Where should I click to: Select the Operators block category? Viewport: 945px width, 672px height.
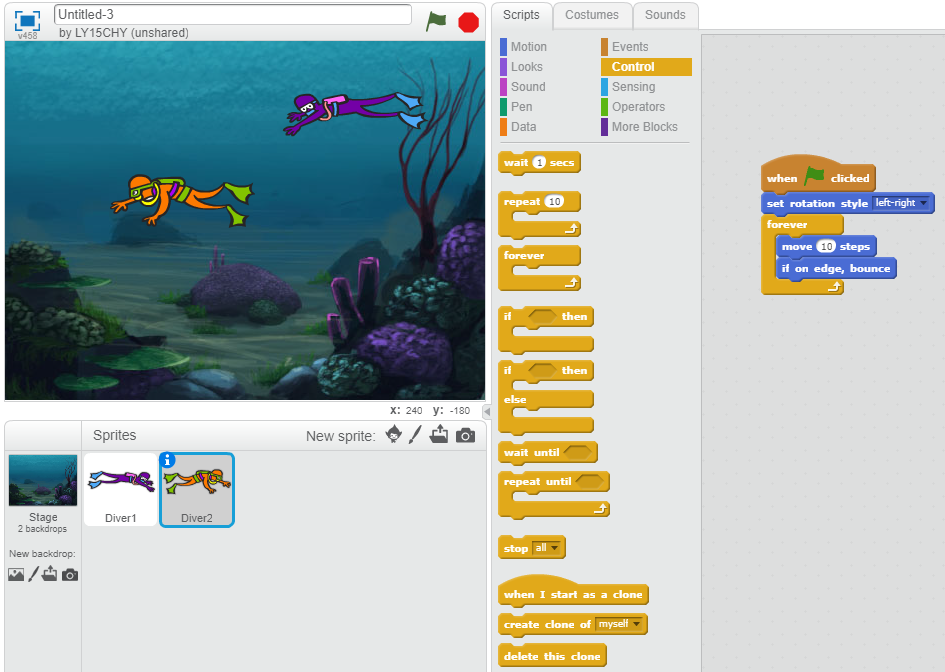(637, 107)
